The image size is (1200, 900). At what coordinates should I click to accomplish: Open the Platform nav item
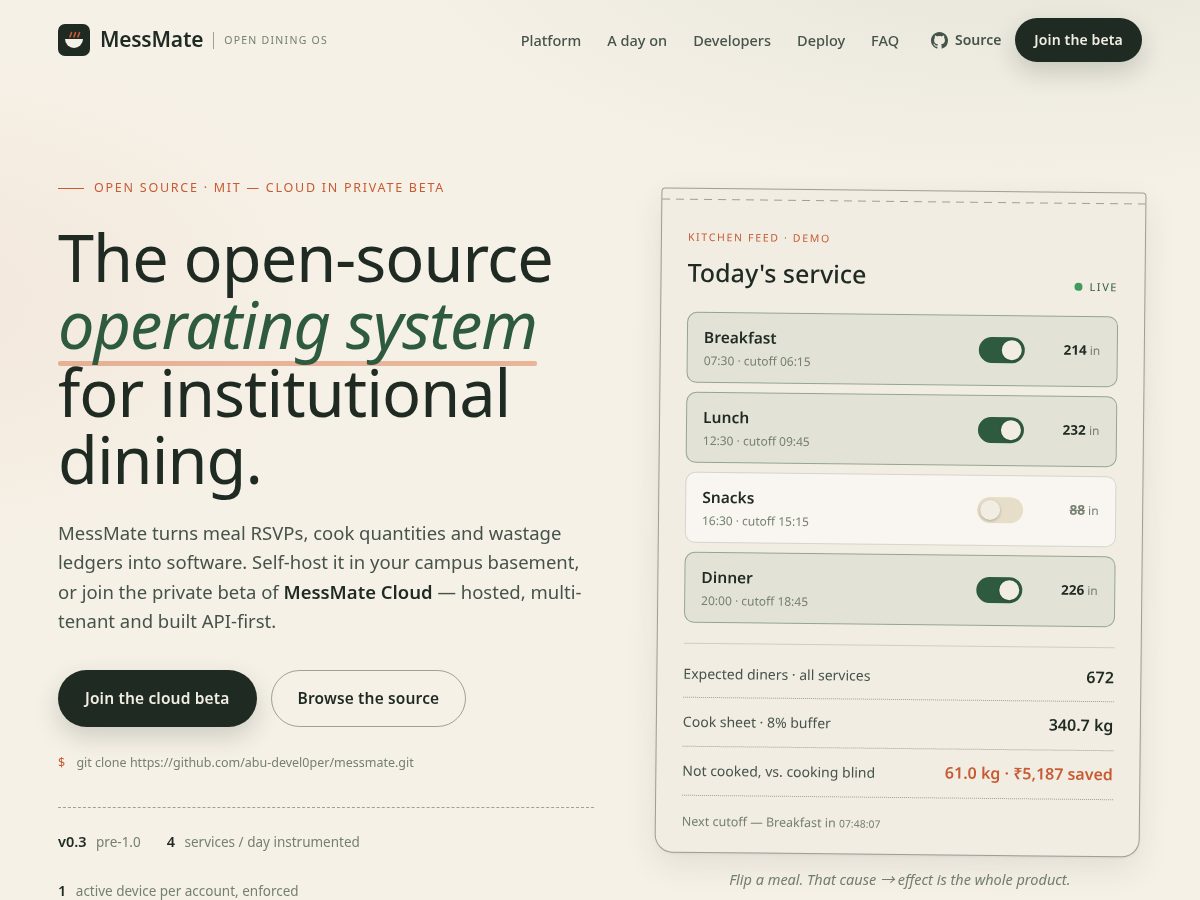pyautogui.click(x=551, y=41)
